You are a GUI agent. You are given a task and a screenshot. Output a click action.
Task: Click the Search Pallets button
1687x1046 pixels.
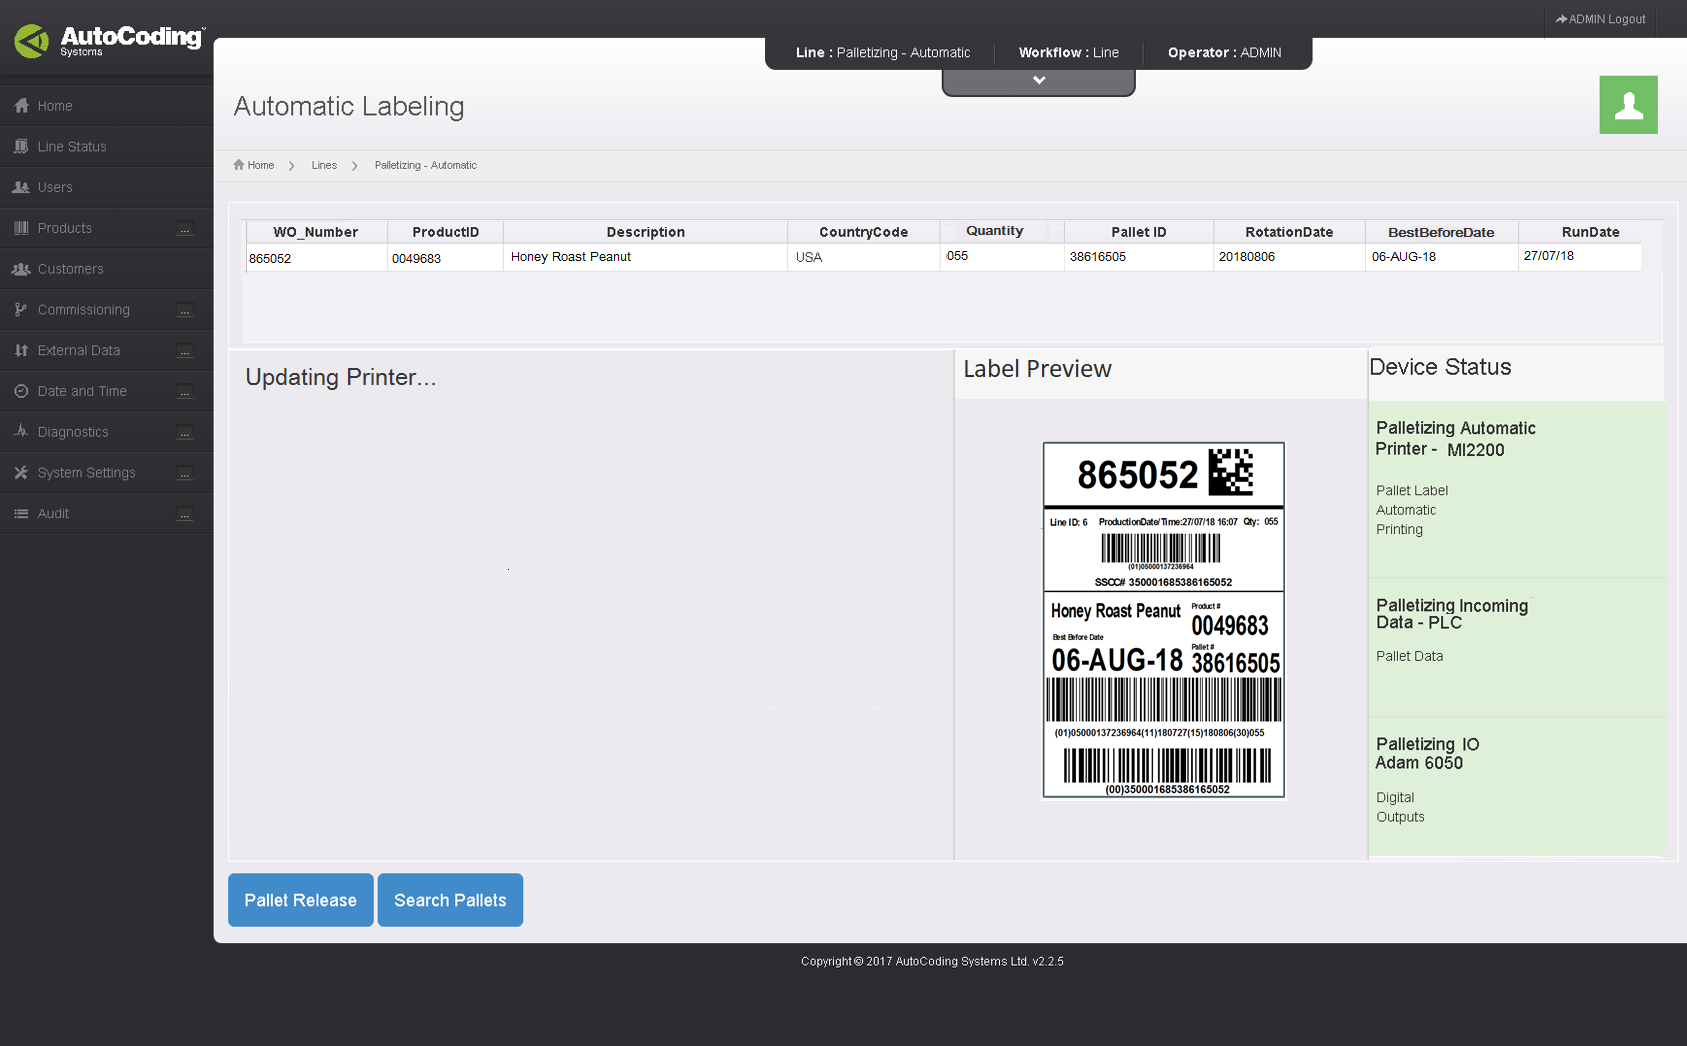click(x=450, y=900)
